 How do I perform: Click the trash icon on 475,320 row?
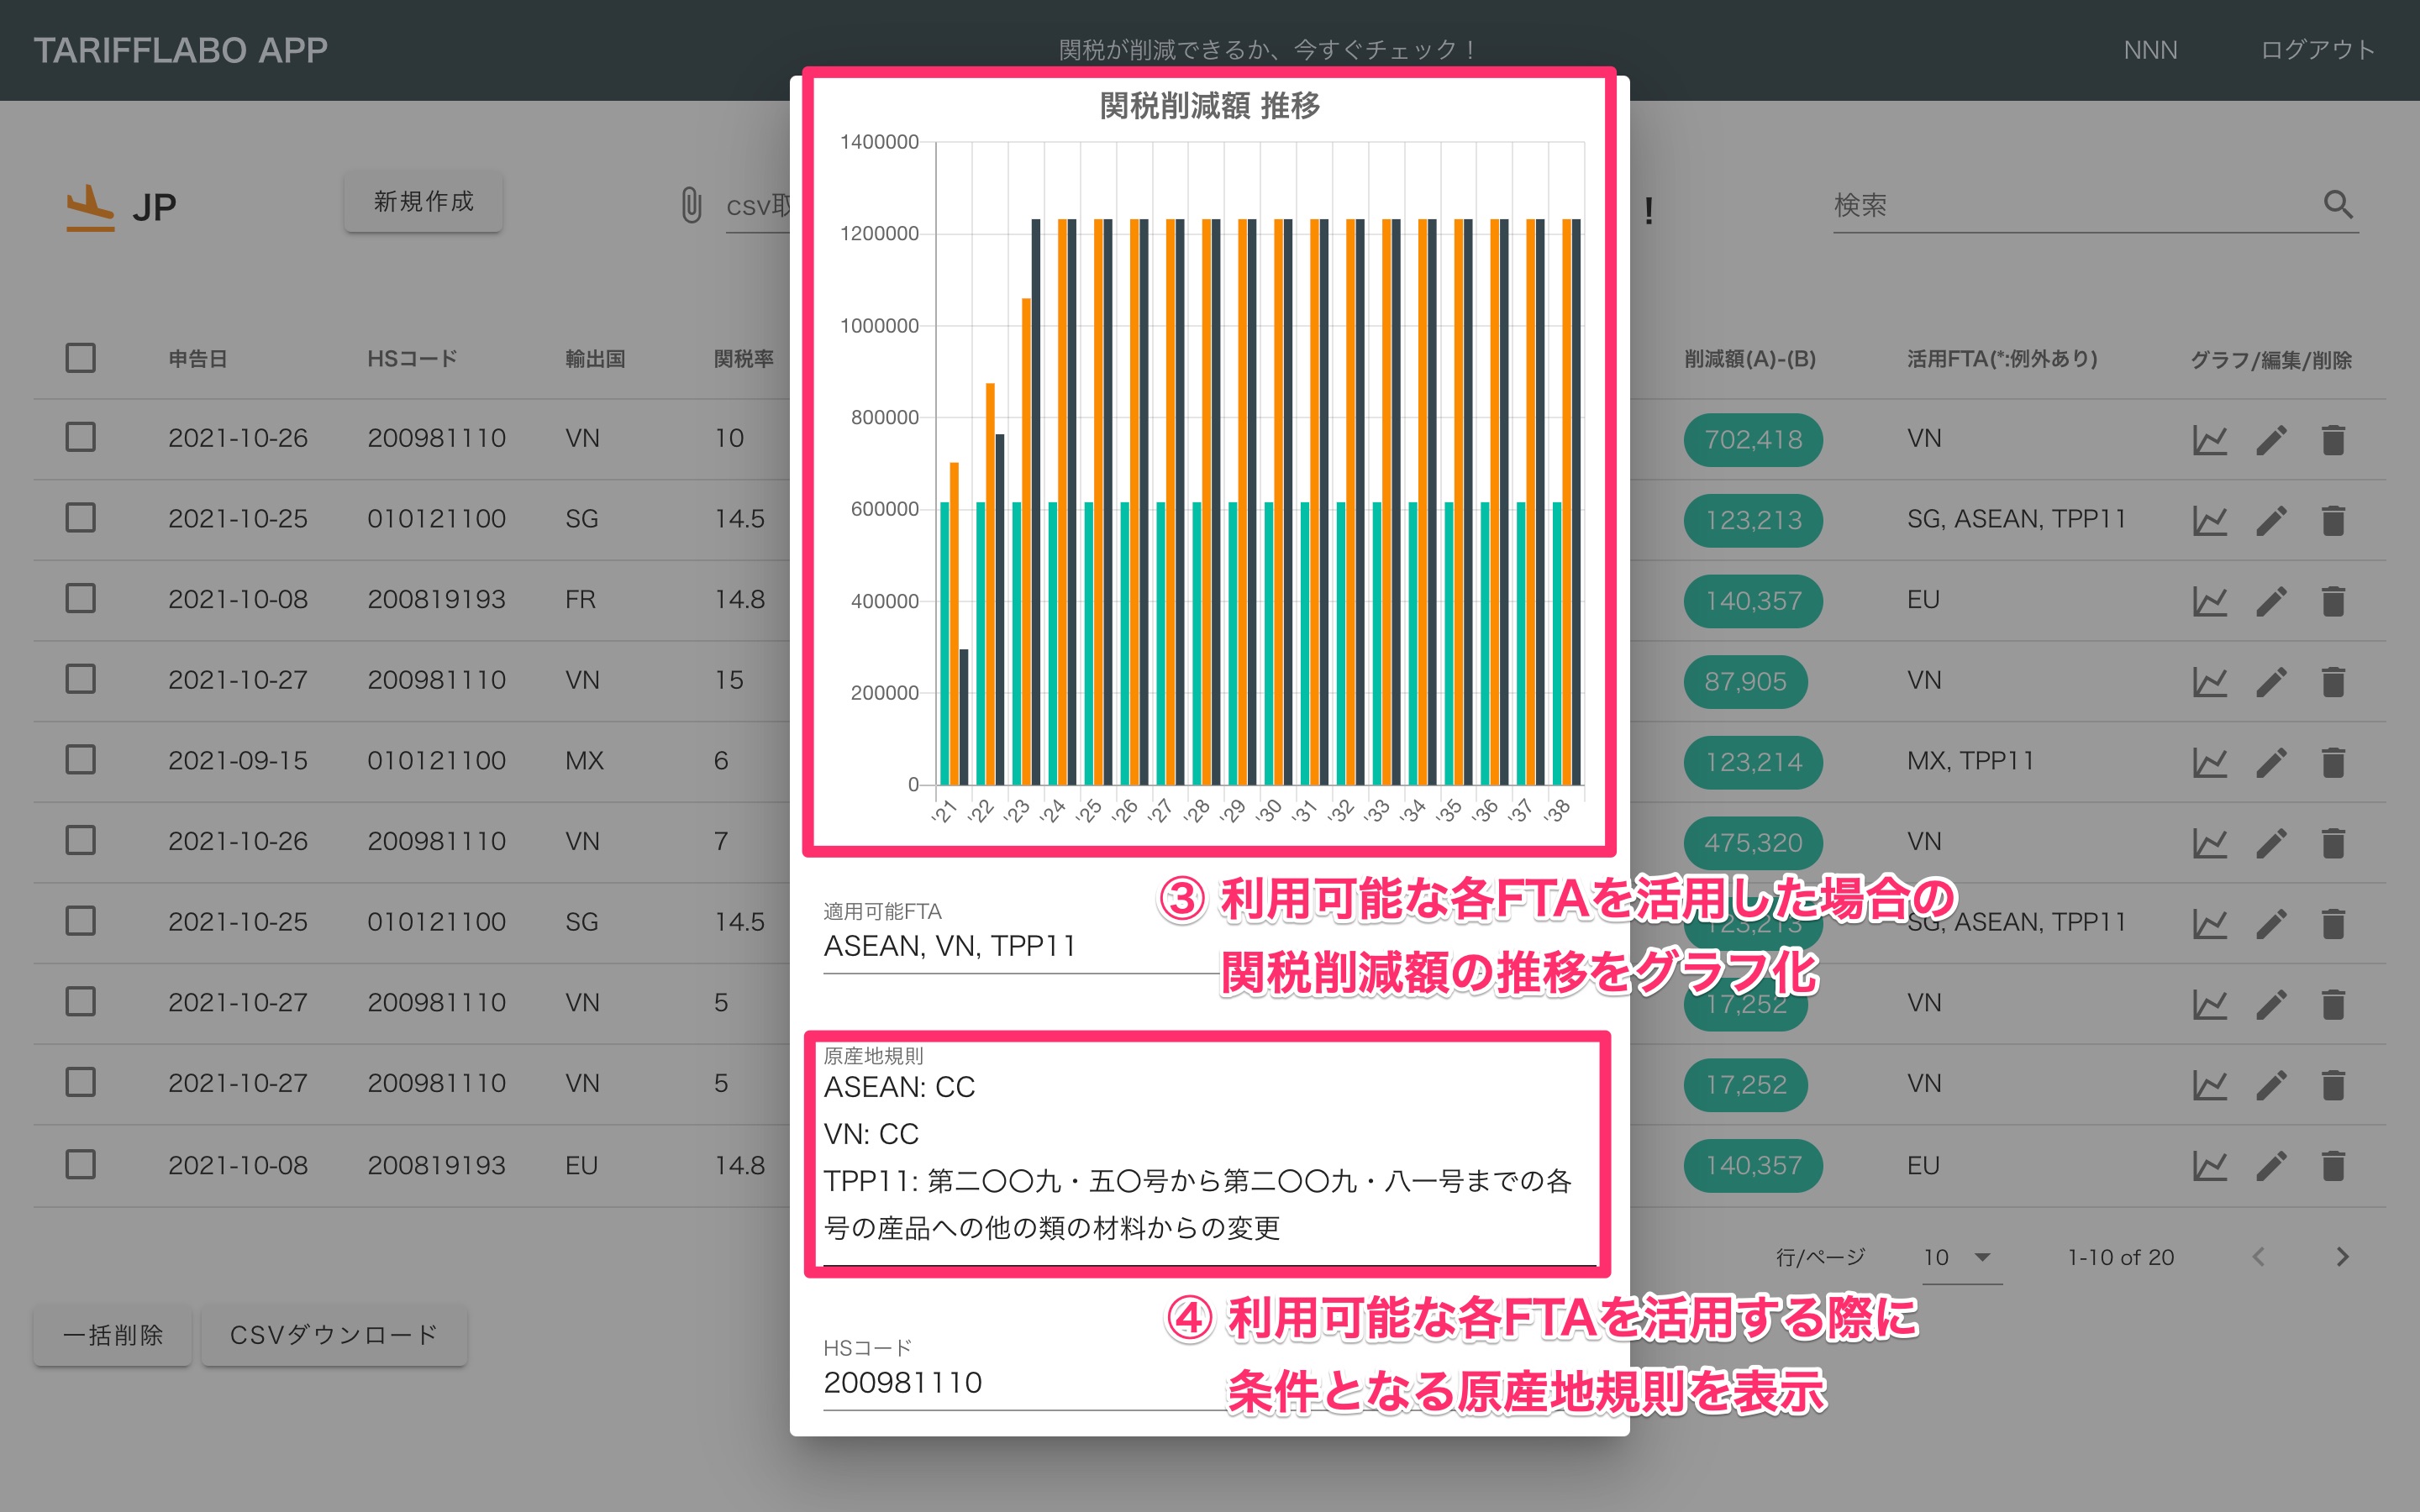[2333, 843]
